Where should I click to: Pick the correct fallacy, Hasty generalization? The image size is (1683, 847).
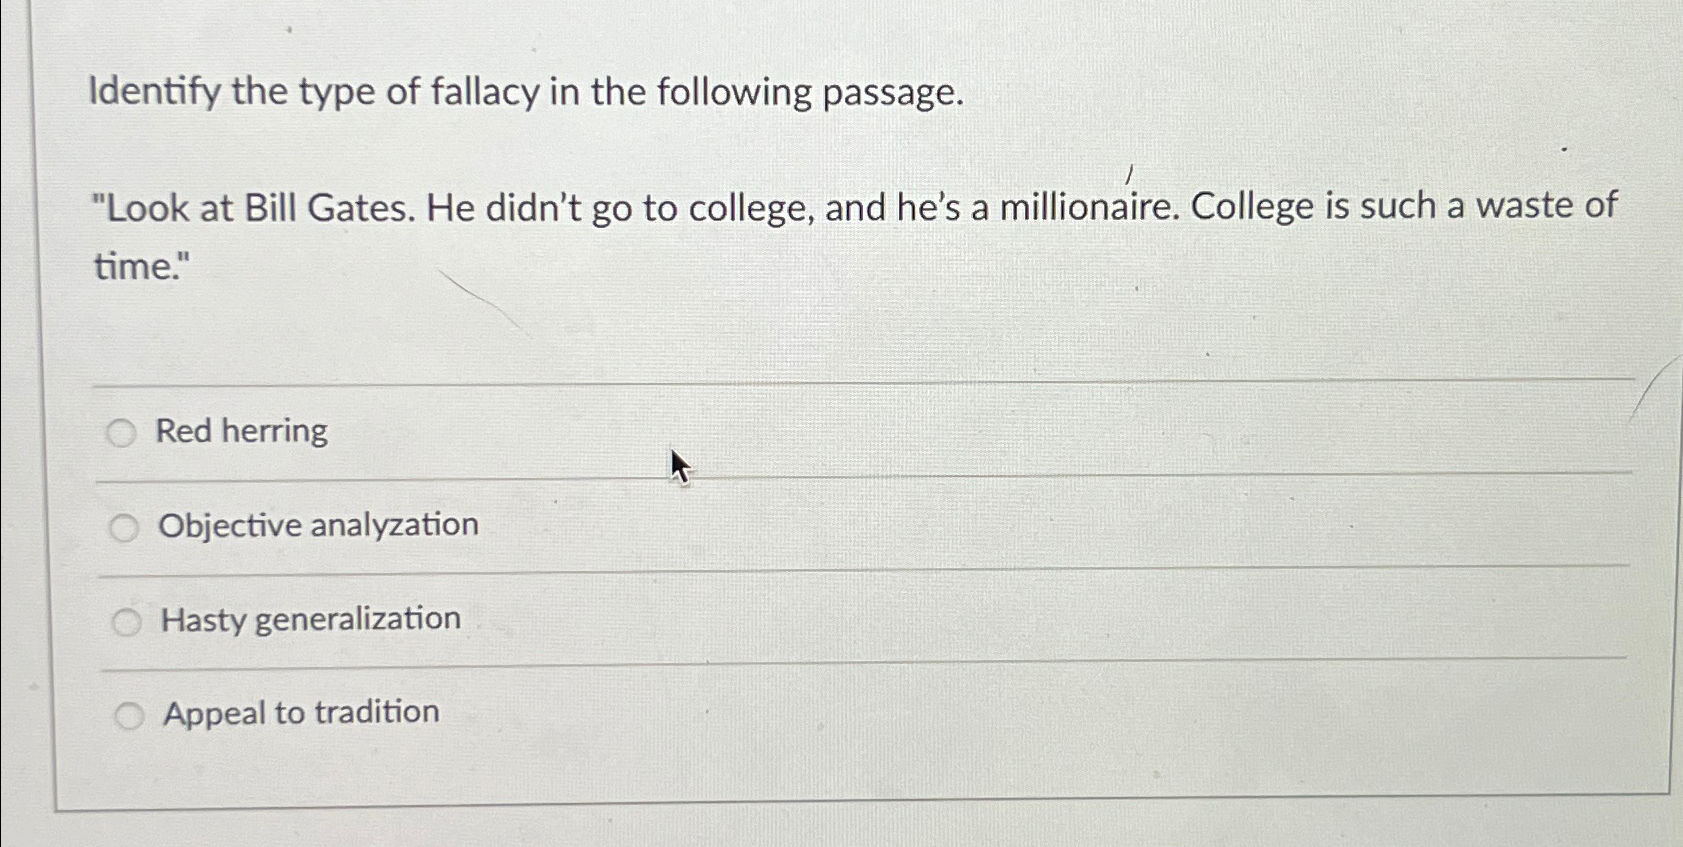click(x=127, y=621)
